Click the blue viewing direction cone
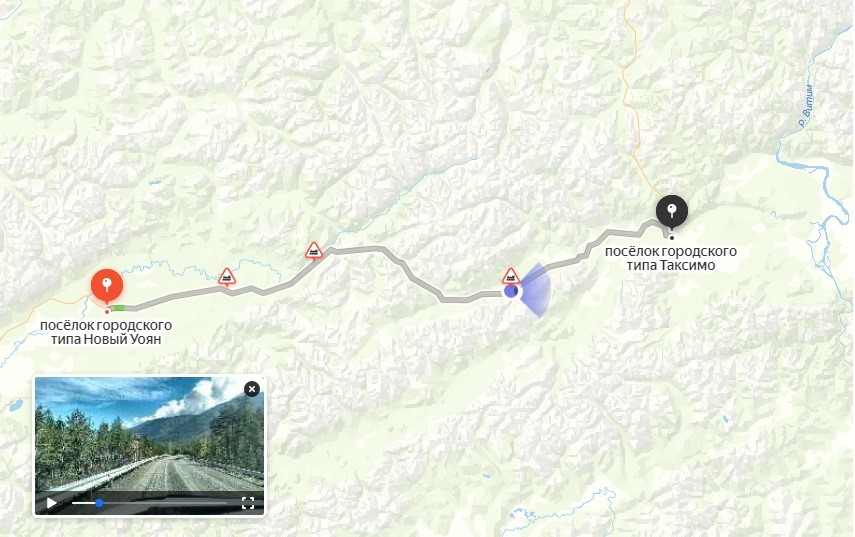Screen dimensions: 855x537 point(537,290)
